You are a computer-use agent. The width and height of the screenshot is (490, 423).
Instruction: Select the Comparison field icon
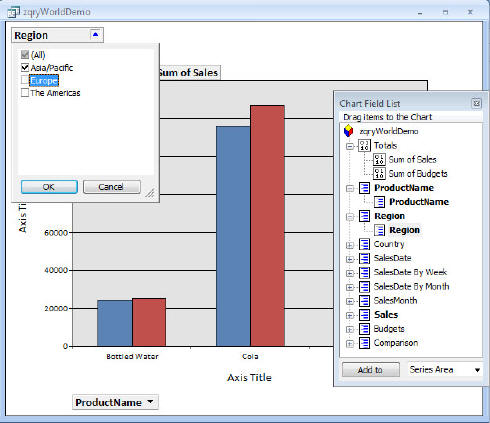(364, 343)
